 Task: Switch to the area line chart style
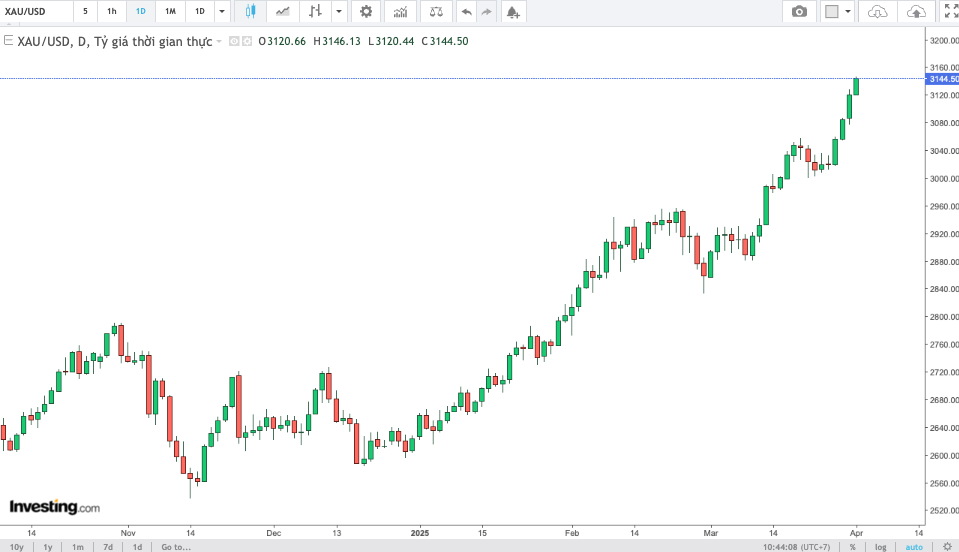[282, 12]
